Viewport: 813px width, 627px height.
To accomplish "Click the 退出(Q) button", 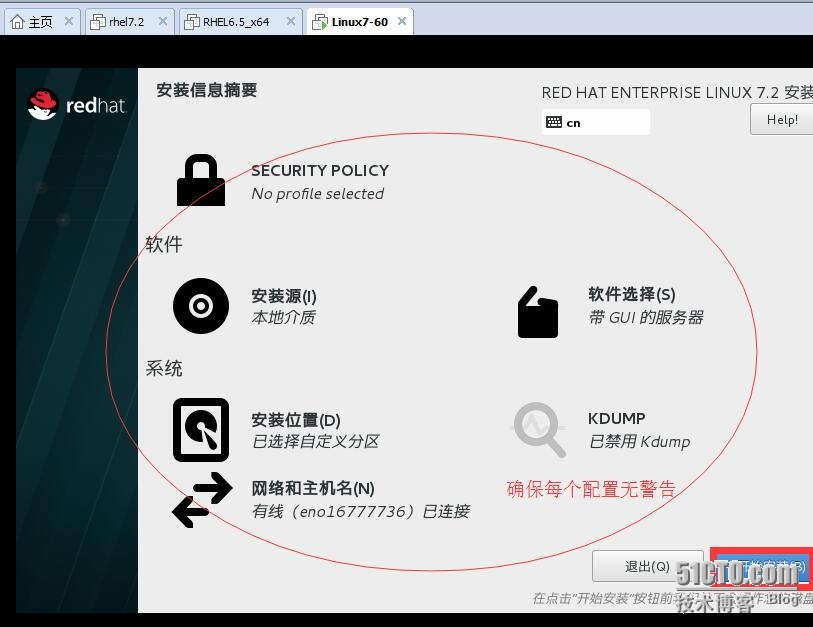I will 648,566.
